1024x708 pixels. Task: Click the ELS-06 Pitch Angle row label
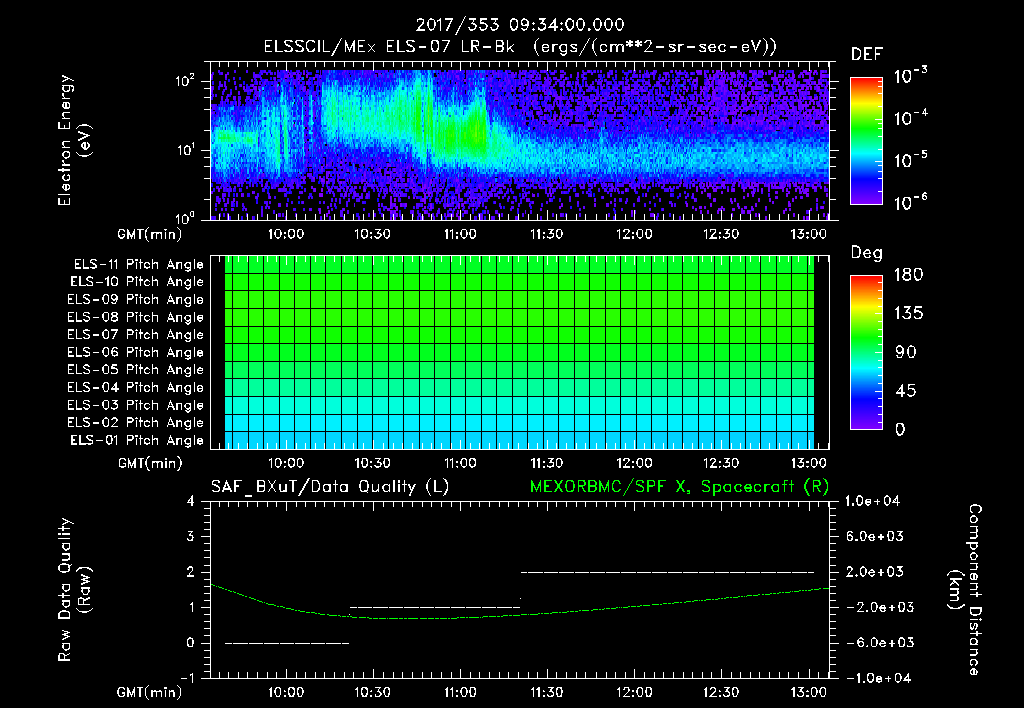pyautogui.click(x=135, y=352)
